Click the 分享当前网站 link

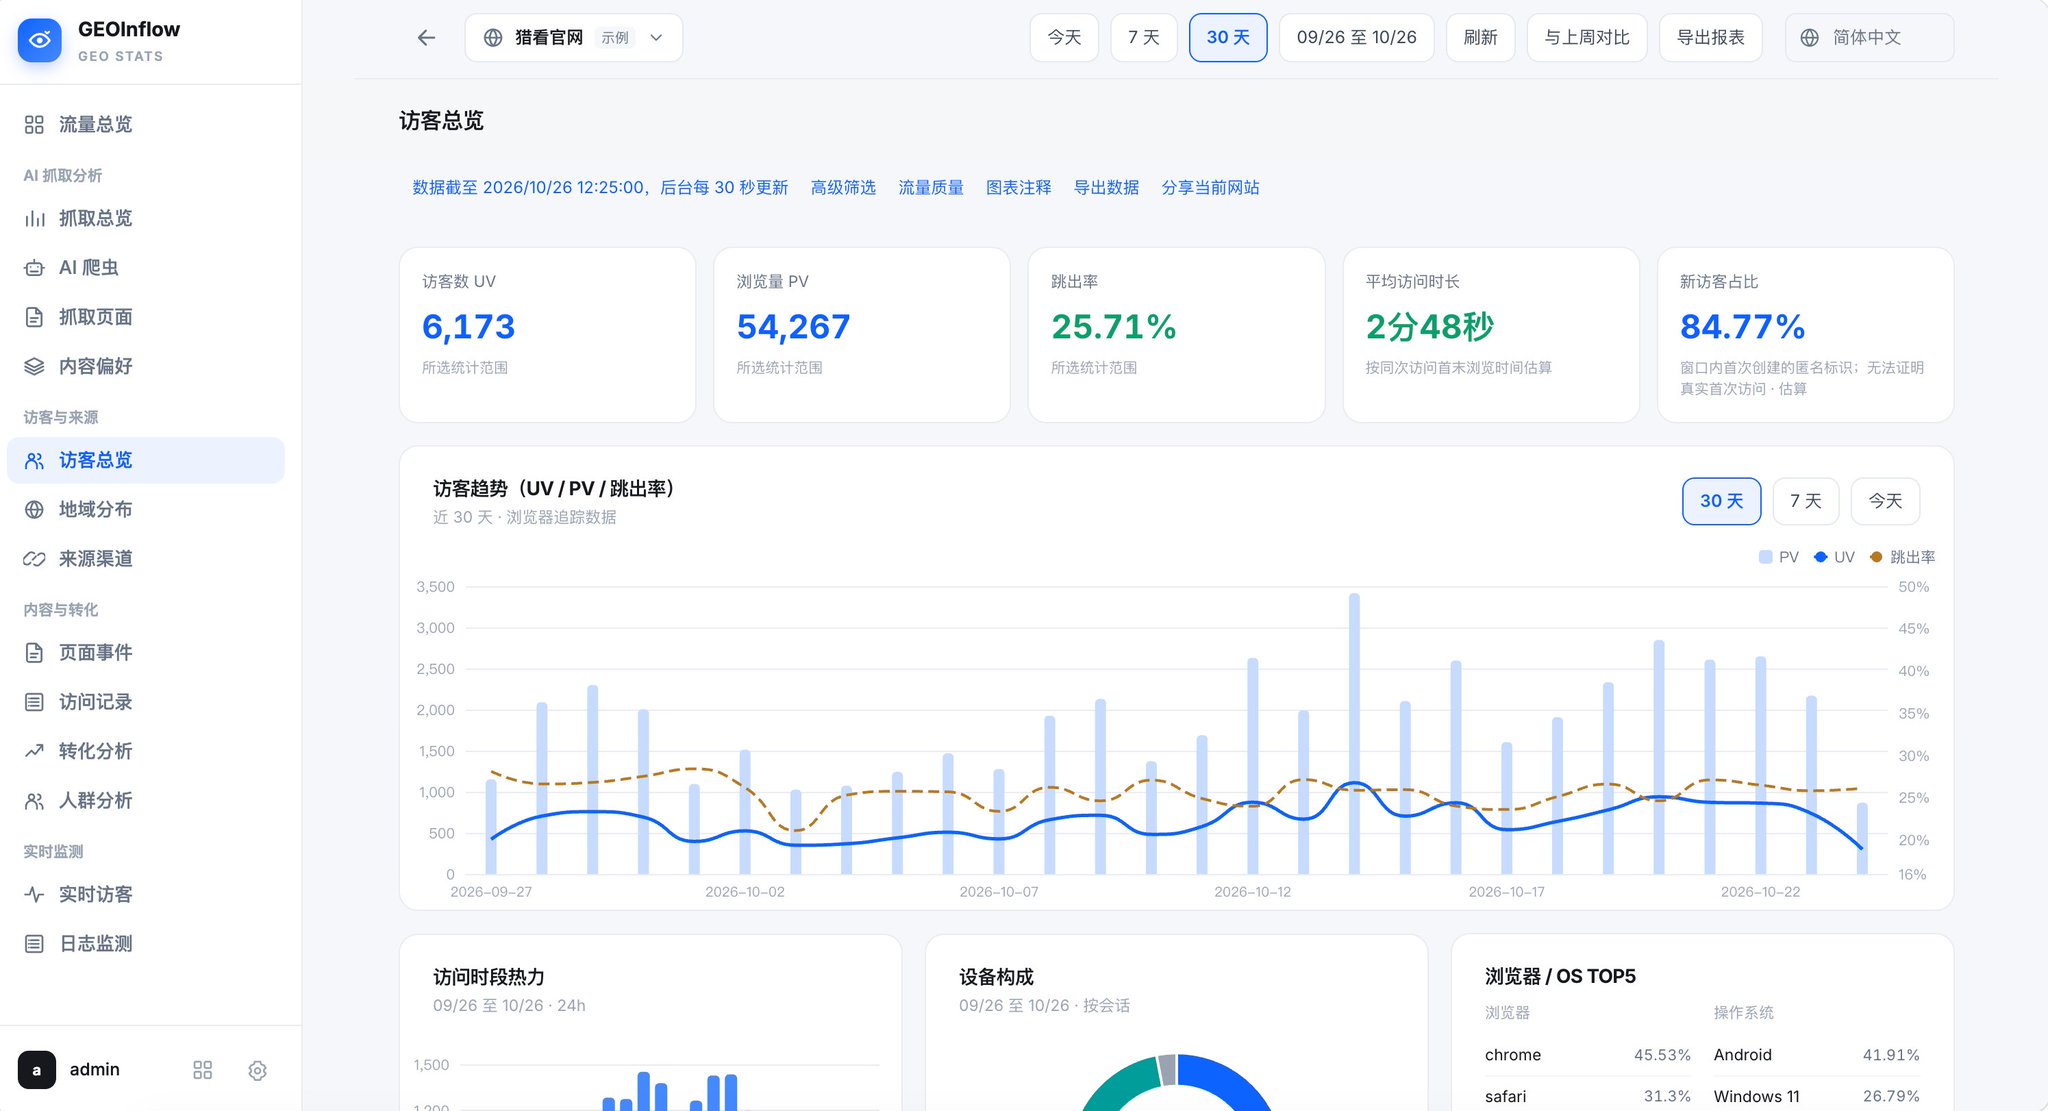(x=1211, y=188)
